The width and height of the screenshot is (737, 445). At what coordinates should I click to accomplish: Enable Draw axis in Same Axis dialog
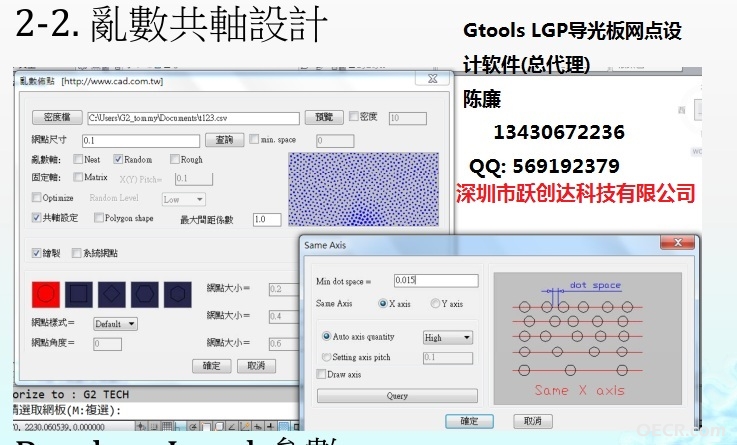(x=321, y=374)
